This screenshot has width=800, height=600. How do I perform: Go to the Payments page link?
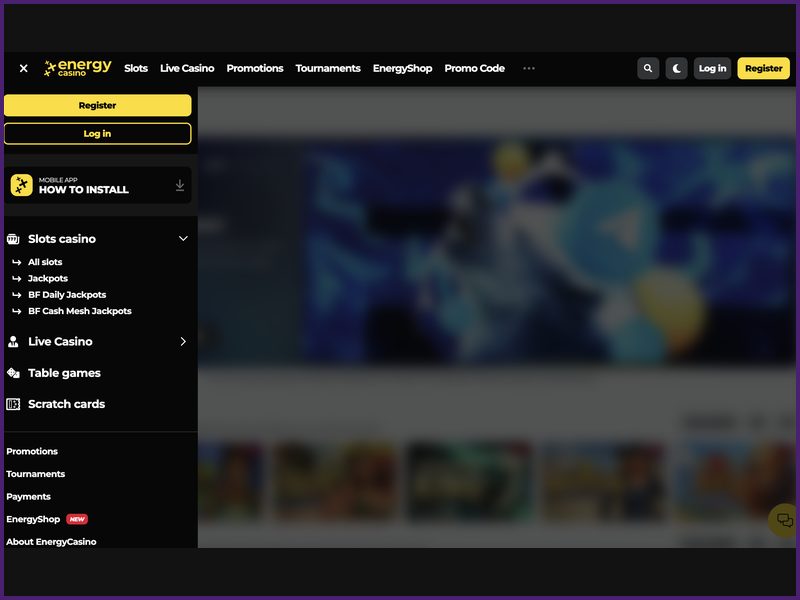[29, 496]
